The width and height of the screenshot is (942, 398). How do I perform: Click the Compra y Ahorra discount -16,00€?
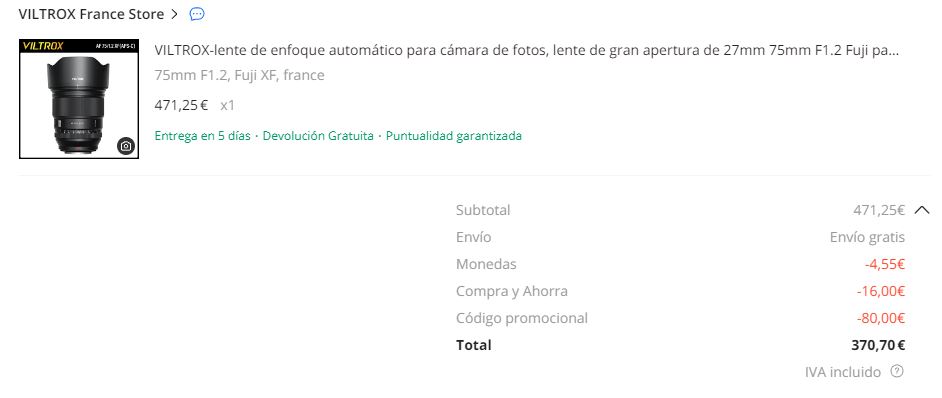880,291
